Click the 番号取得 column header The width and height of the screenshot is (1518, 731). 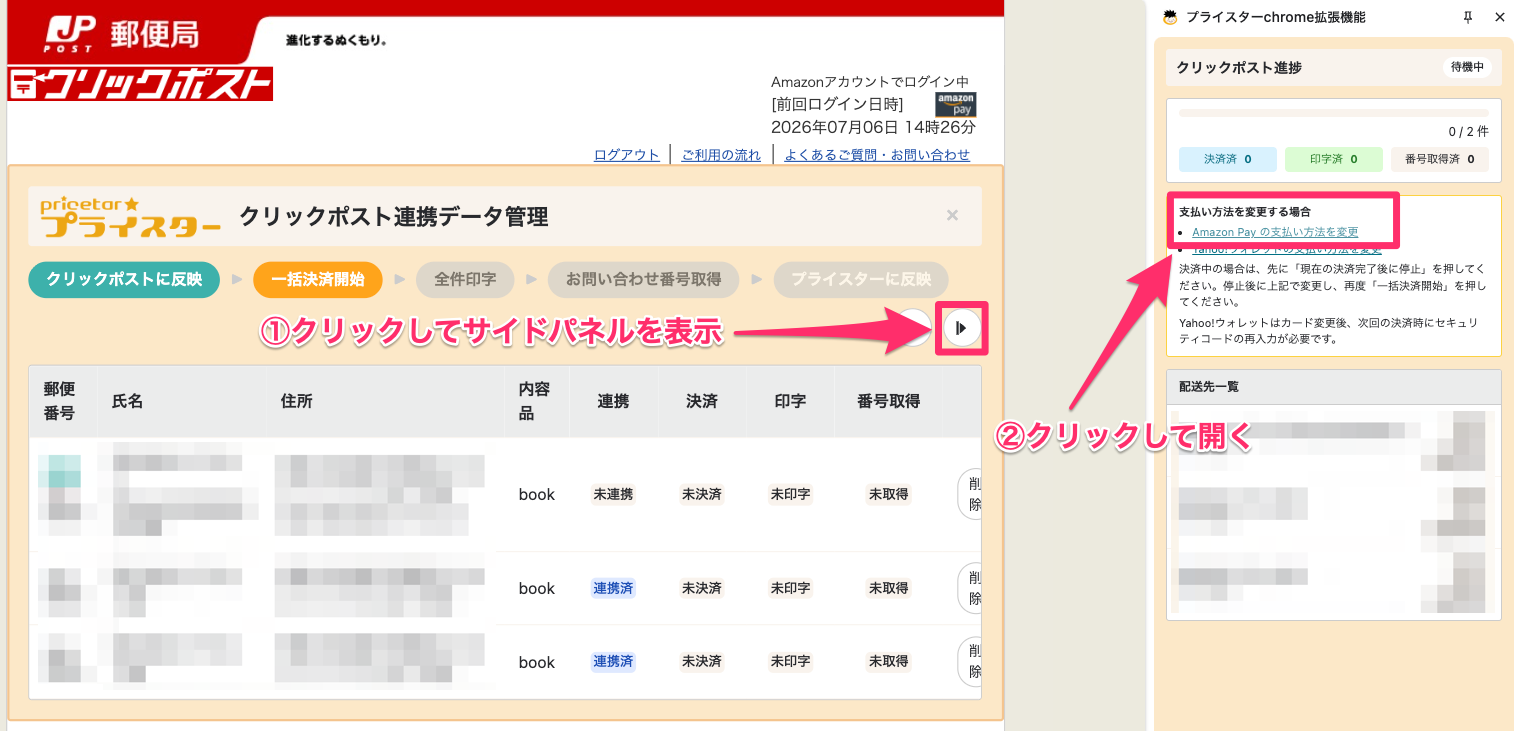coord(888,401)
